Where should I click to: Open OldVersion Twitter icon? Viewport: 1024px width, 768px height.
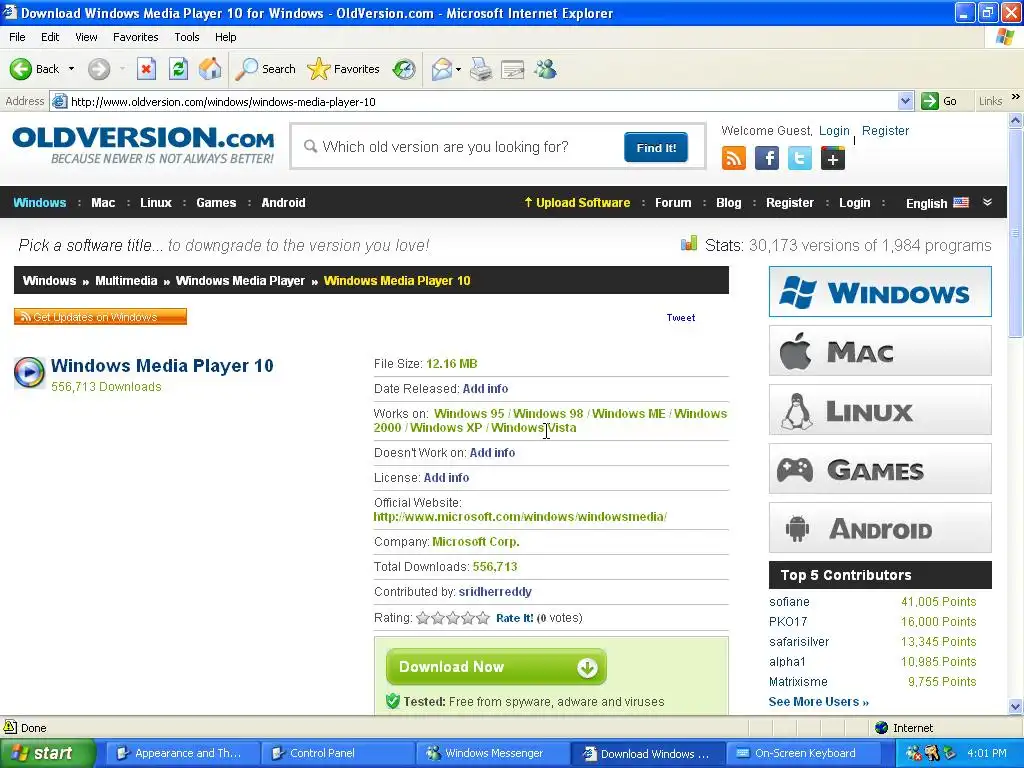[799, 158]
